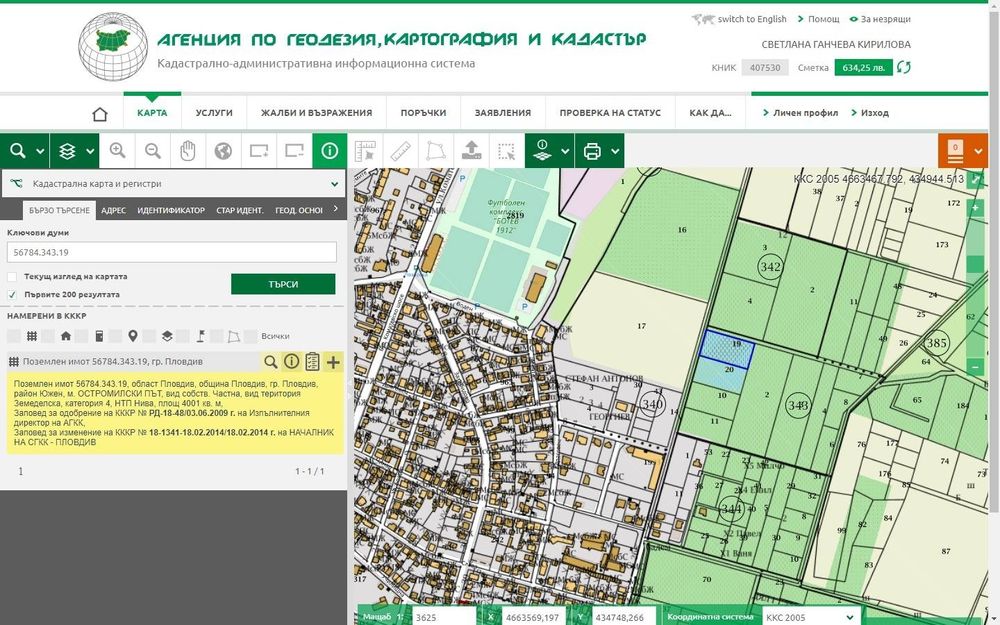
Task: Click the printer icon
Action: click(x=592, y=151)
